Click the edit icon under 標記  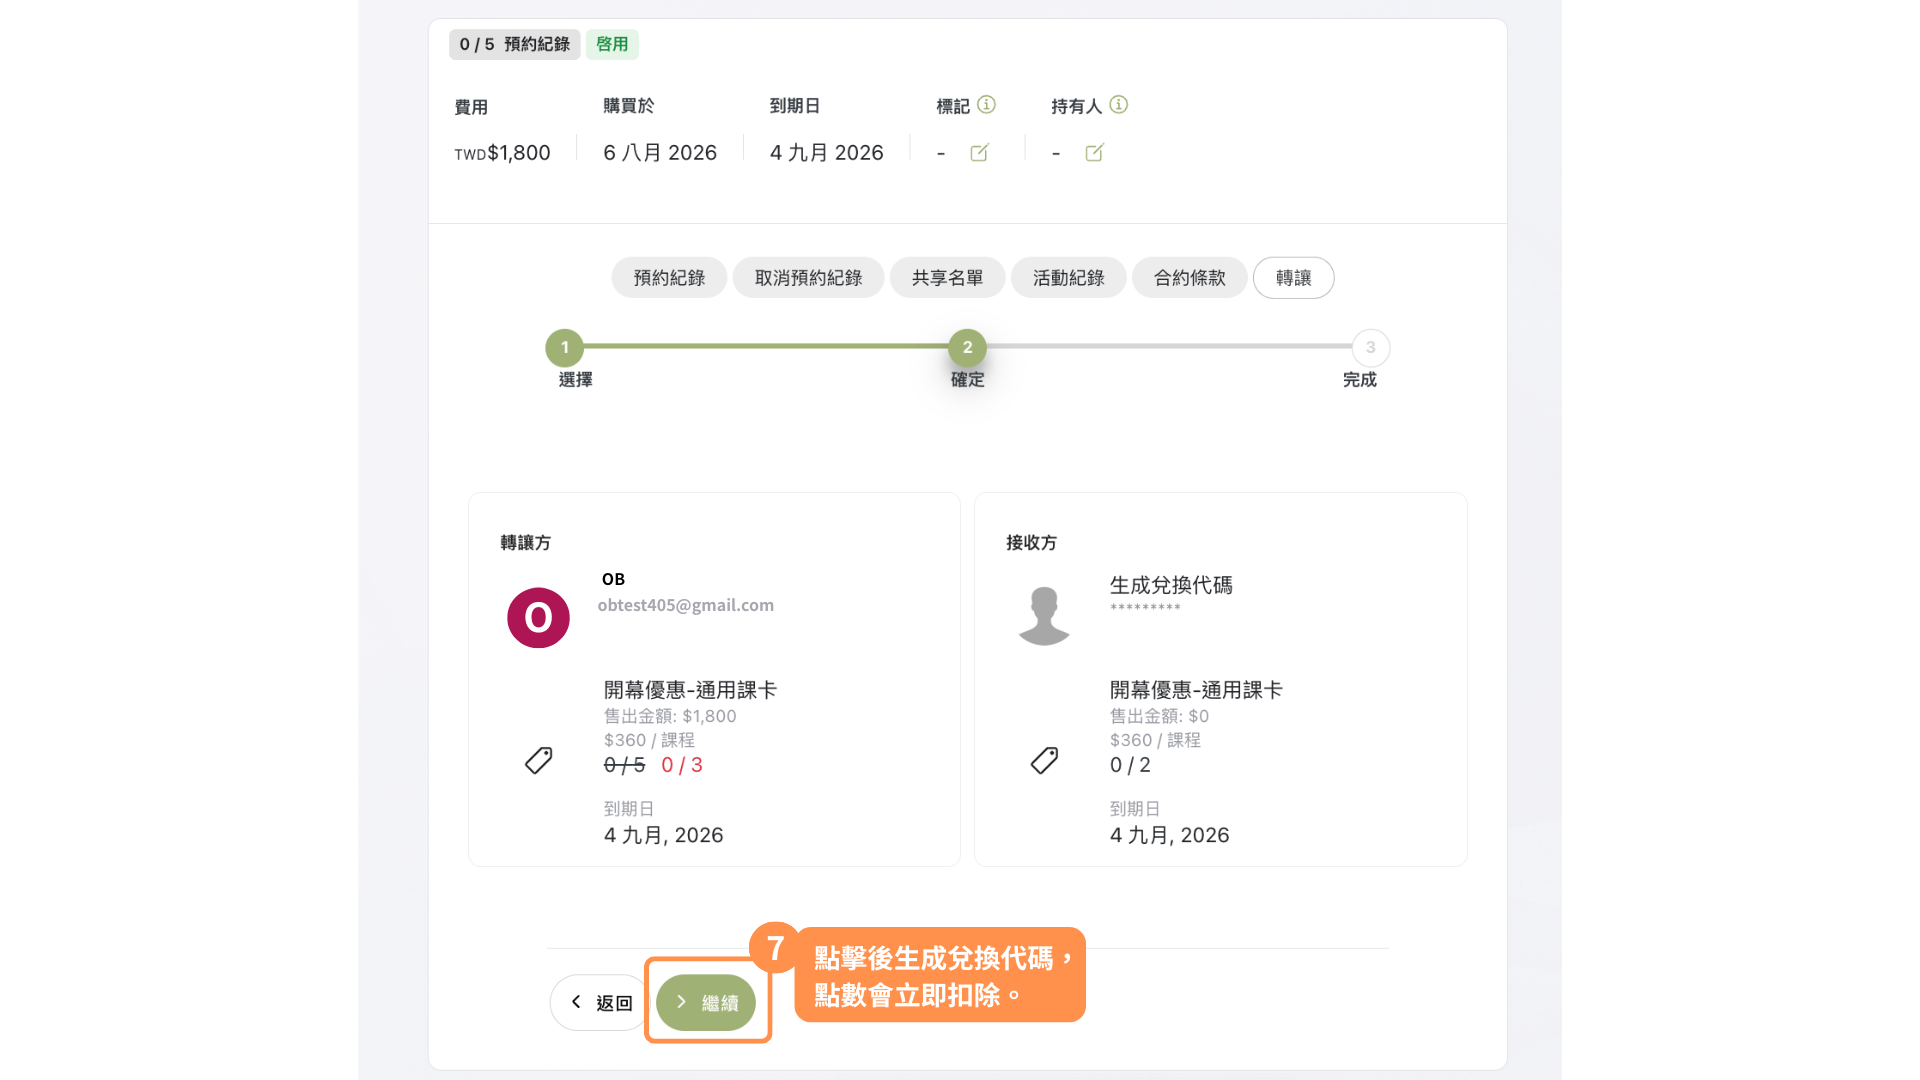(x=979, y=152)
